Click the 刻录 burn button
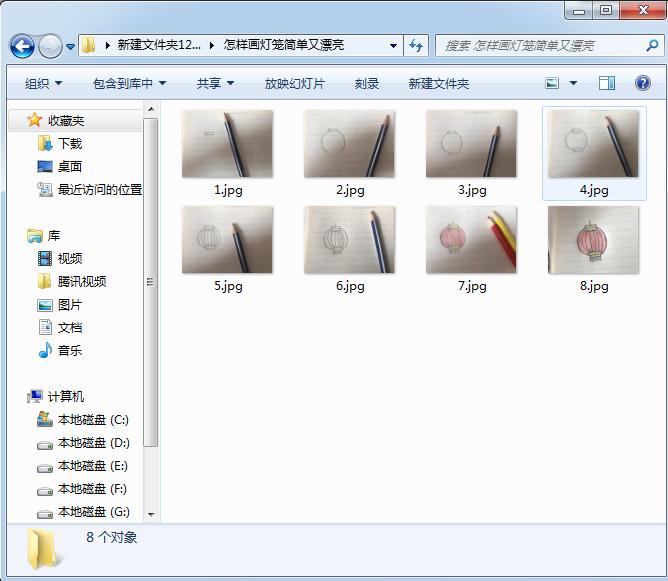 click(367, 83)
